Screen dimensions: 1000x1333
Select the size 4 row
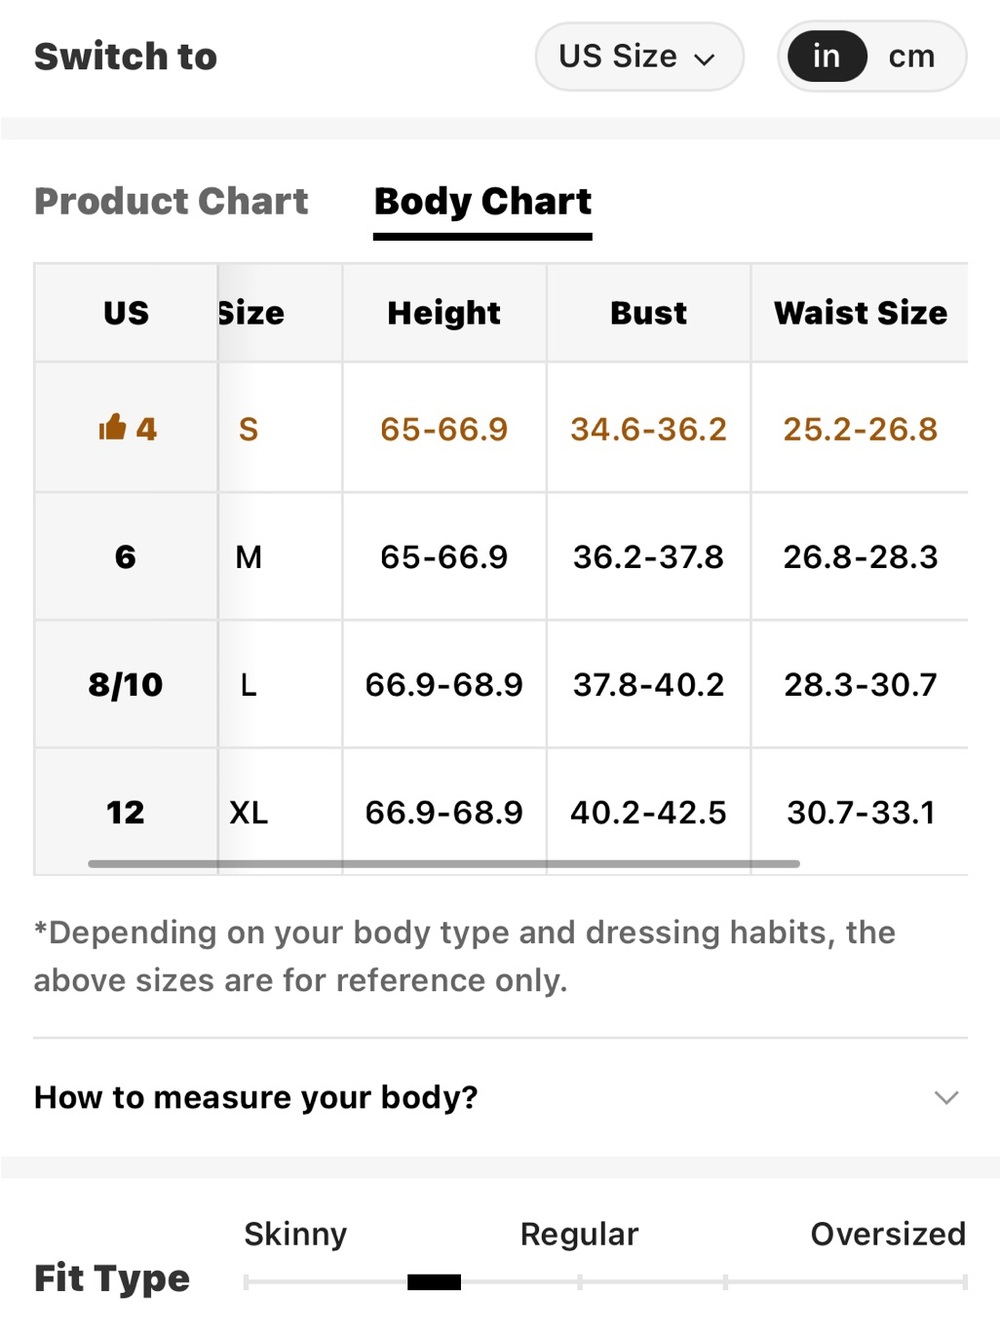coord(501,428)
